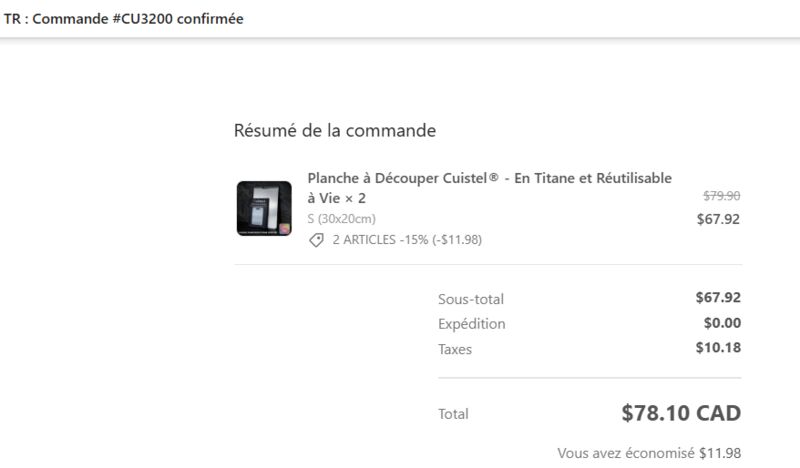Click the product title 'Planche à Découper Cuistel'
800x468 pixels.
[397, 178]
